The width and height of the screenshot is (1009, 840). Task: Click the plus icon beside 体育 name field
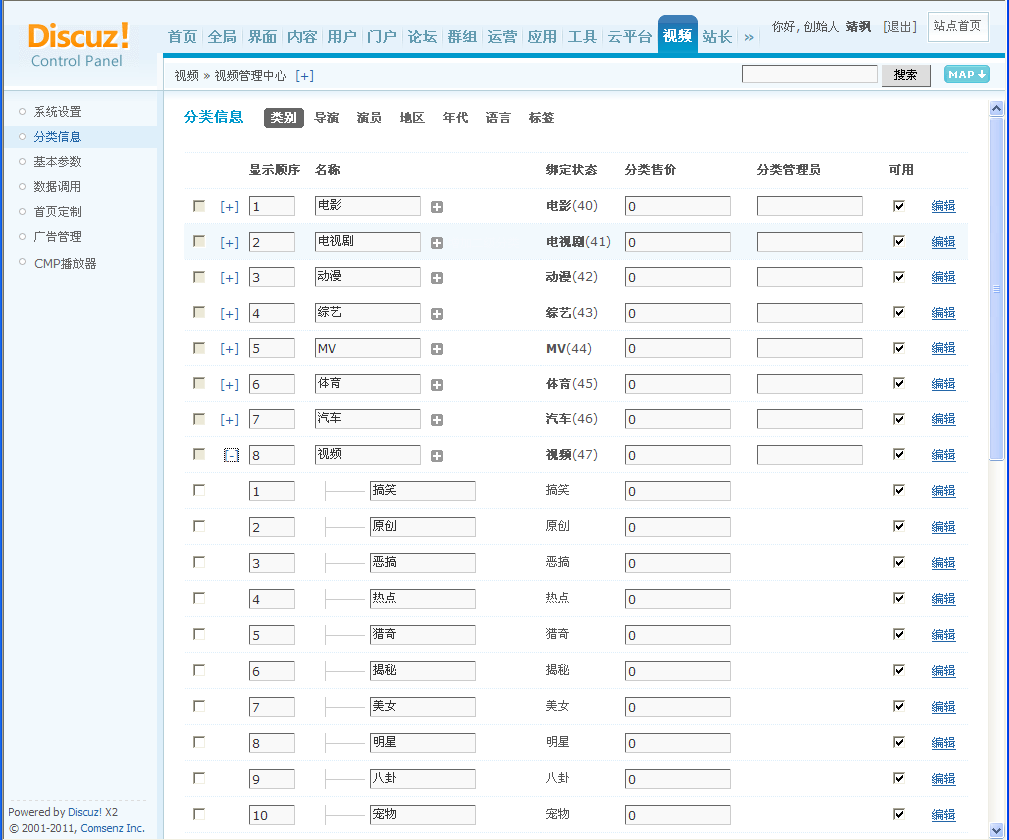click(x=437, y=385)
